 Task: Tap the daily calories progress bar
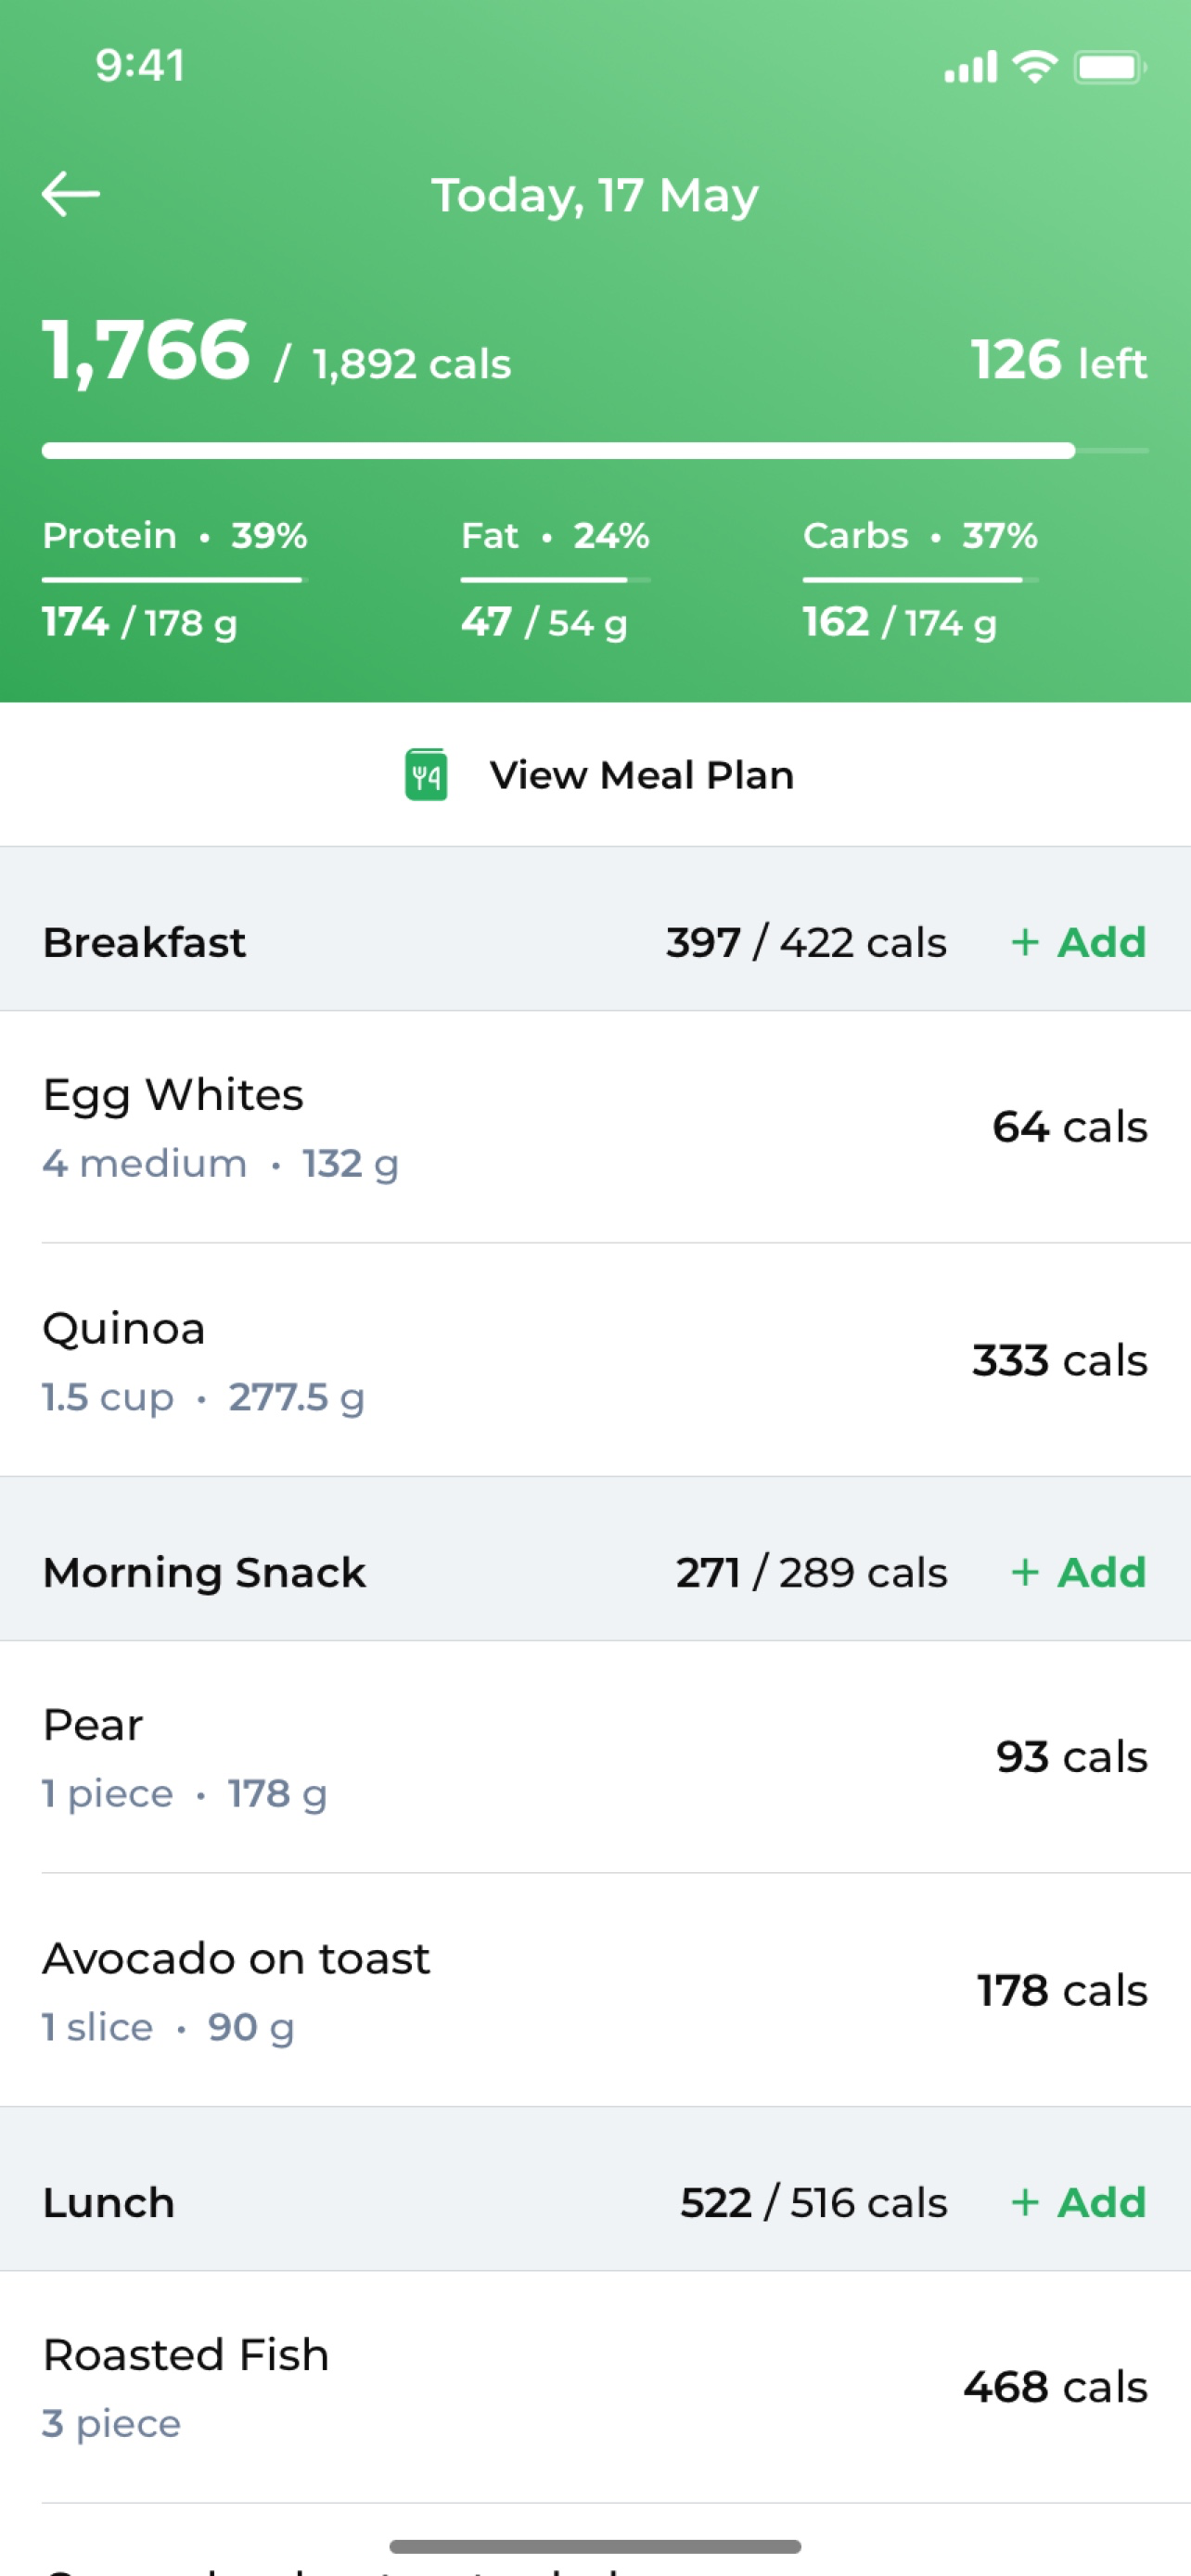tap(595, 451)
